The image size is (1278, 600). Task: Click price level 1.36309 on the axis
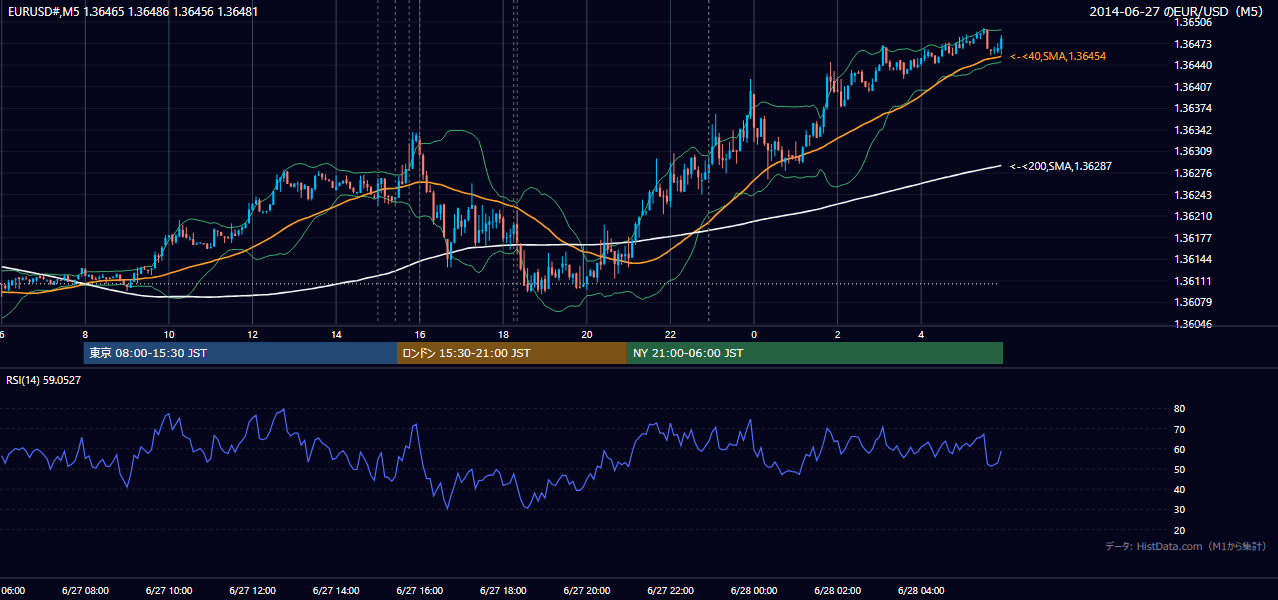1193,151
